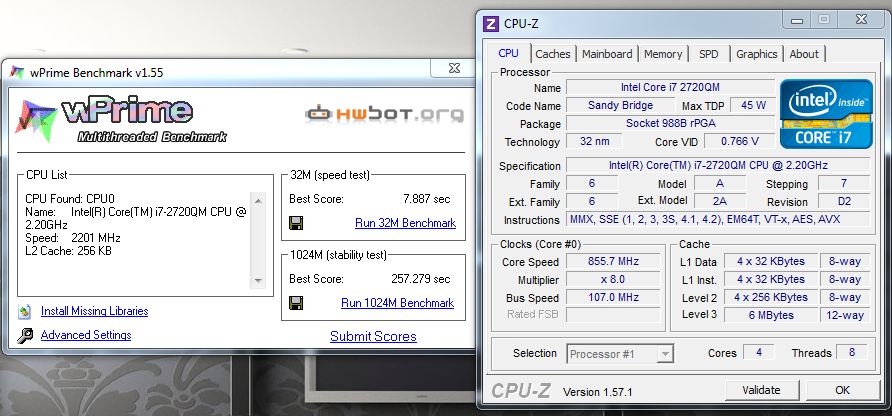The image size is (892, 416).
Task: Click the Threads value 8
Action: (x=852, y=352)
